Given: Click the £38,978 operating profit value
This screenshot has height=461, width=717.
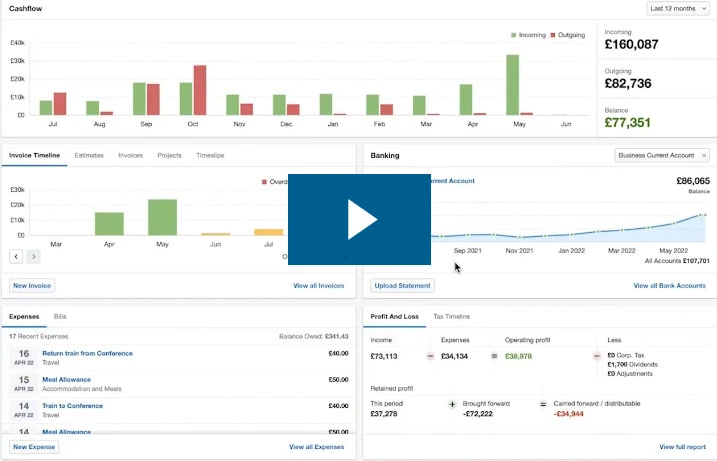Looking at the screenshot, I should (518, 356).
